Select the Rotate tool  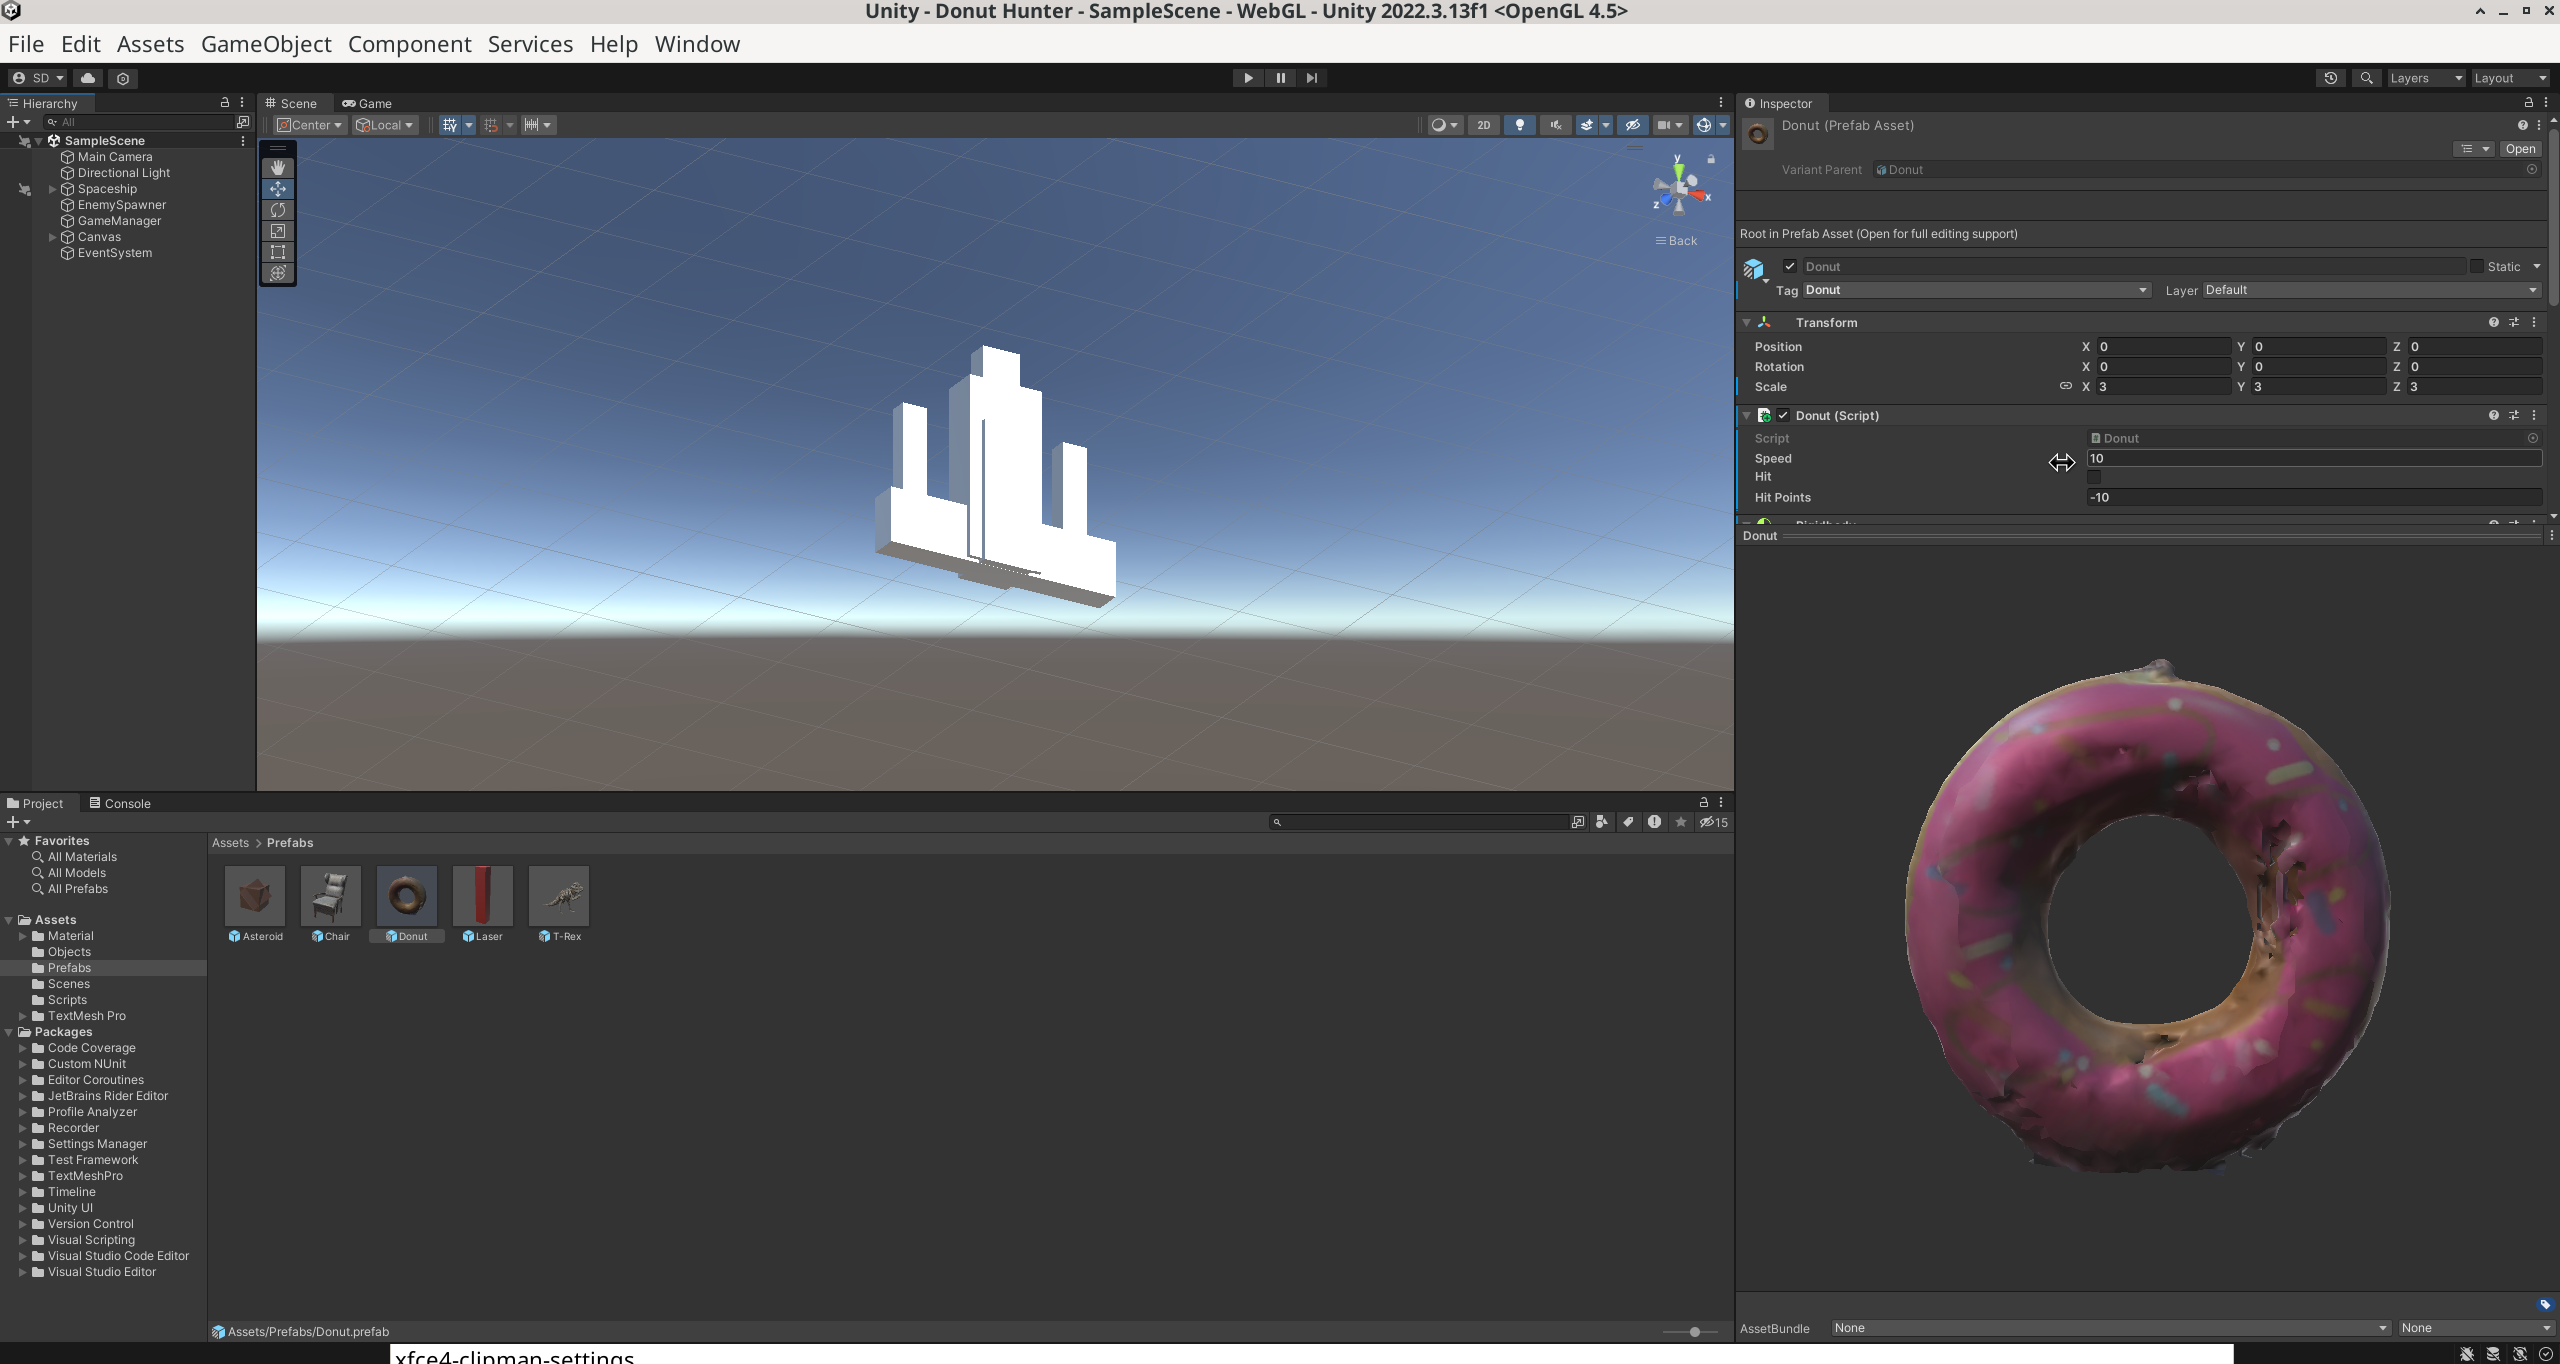click(278, 210)
